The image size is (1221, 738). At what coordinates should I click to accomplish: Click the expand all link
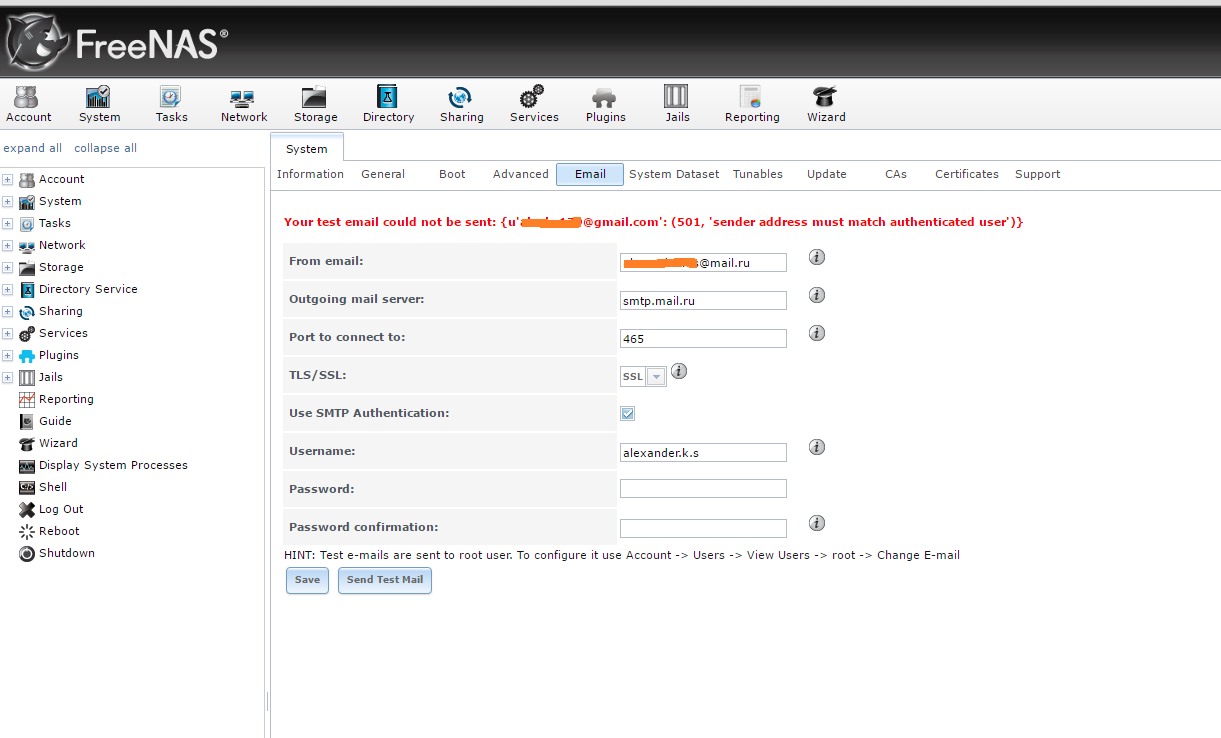coord(33,148)
